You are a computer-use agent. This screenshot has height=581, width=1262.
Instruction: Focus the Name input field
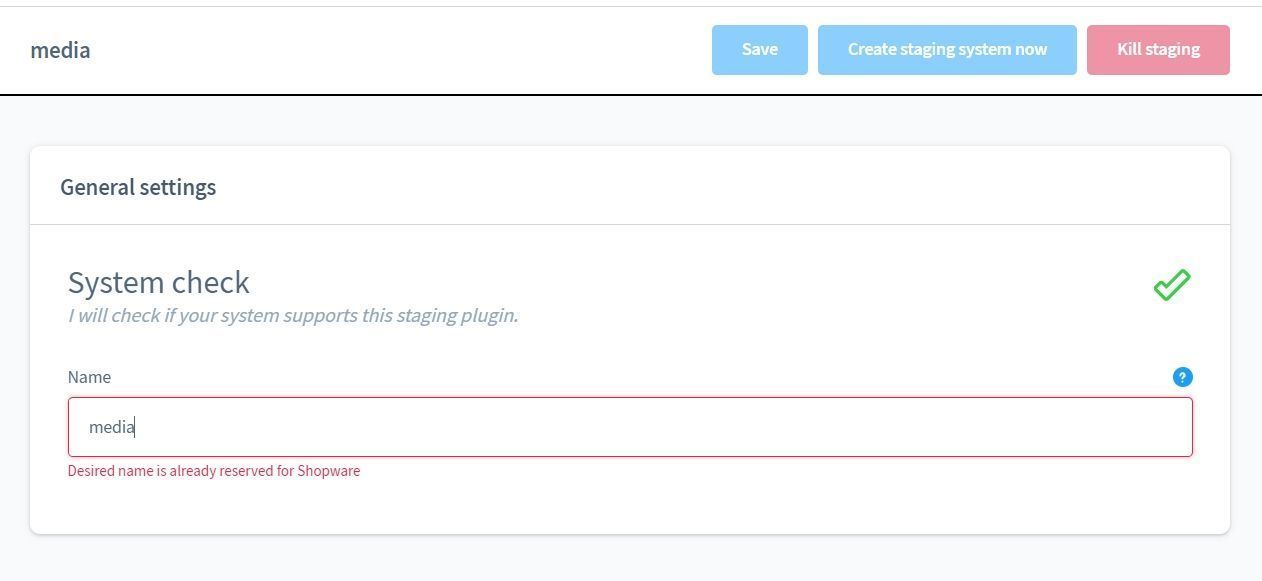(x=630, y=427)
